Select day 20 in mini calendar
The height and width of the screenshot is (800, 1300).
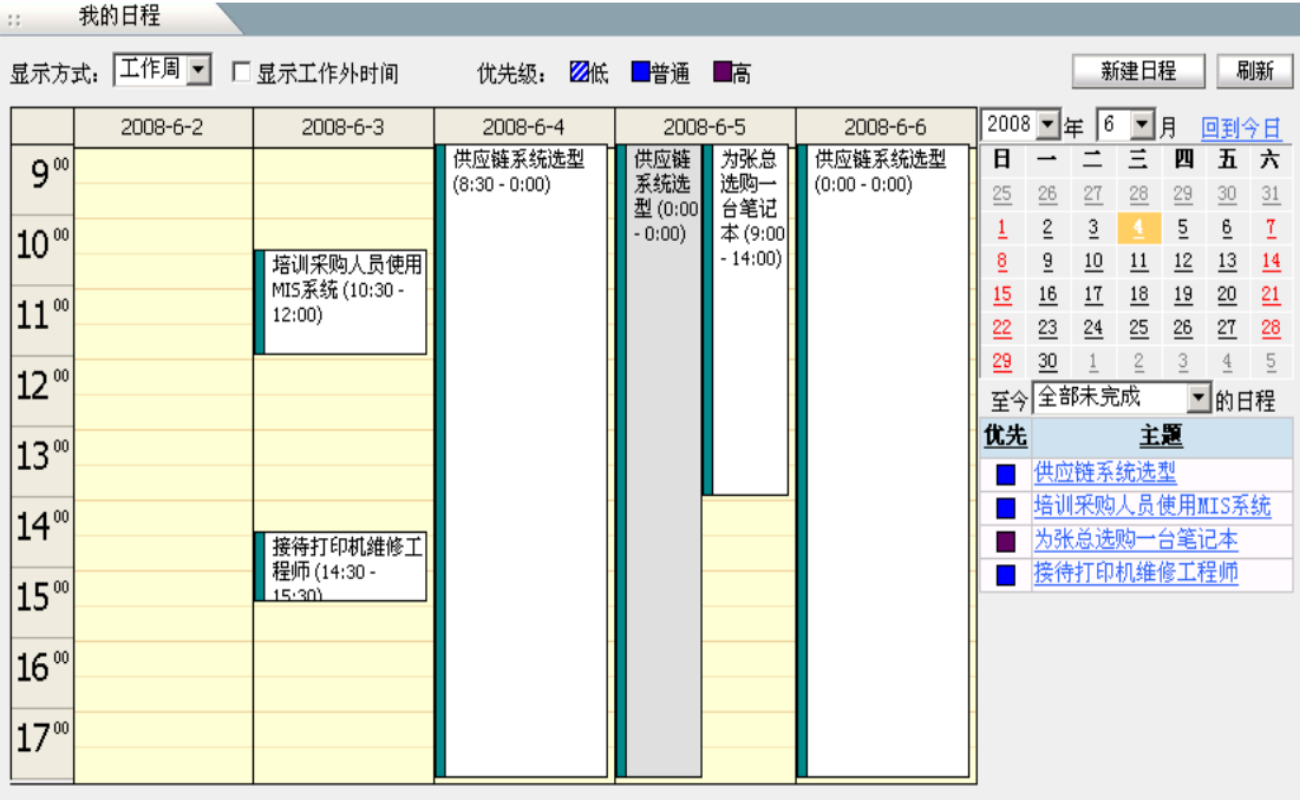coord(1227,295)
